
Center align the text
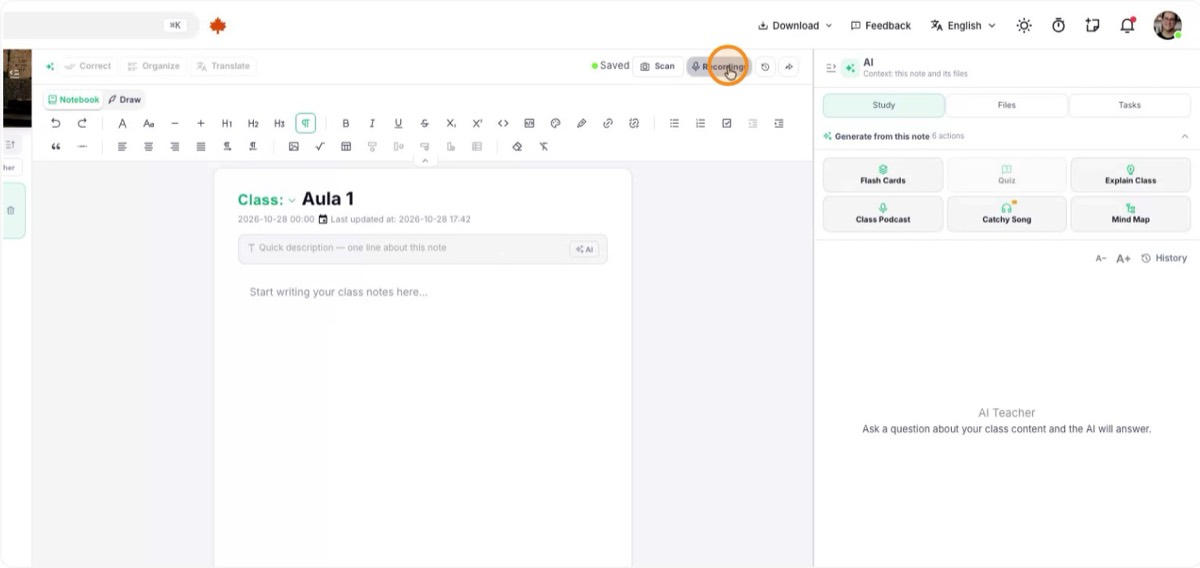pos(148,146)
